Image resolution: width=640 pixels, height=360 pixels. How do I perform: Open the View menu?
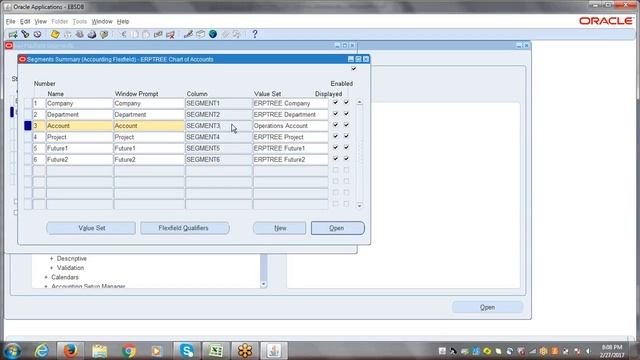(40, 22)
